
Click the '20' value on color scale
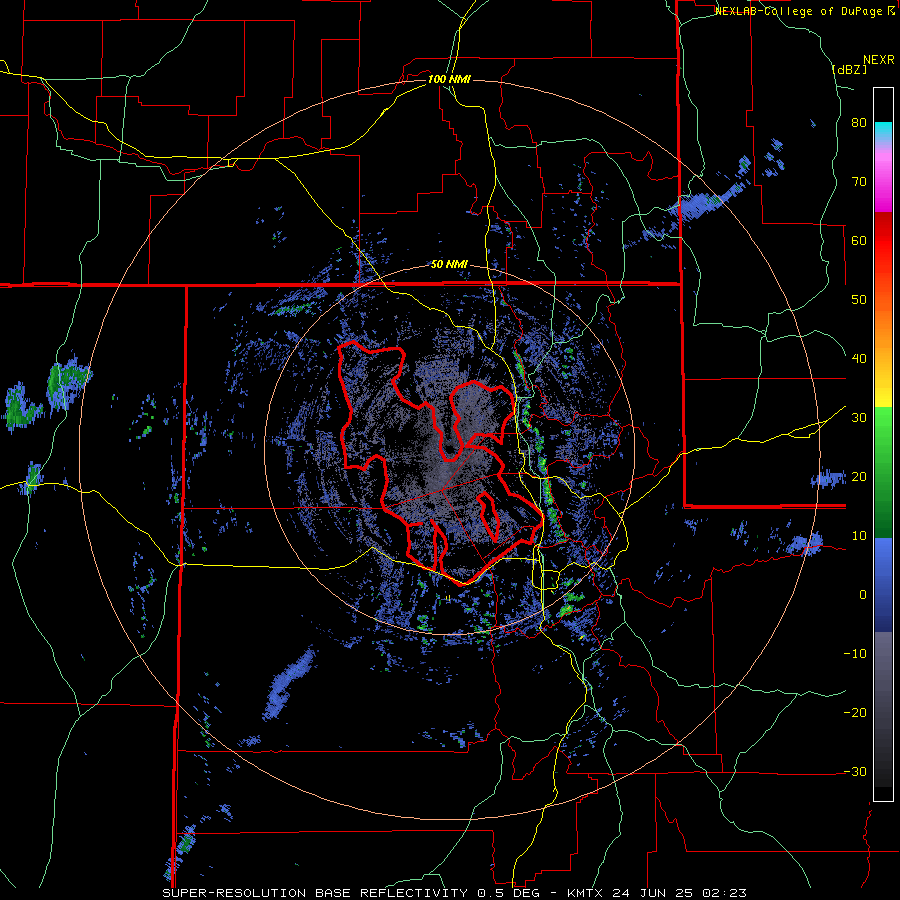click(x=859, y=476)
